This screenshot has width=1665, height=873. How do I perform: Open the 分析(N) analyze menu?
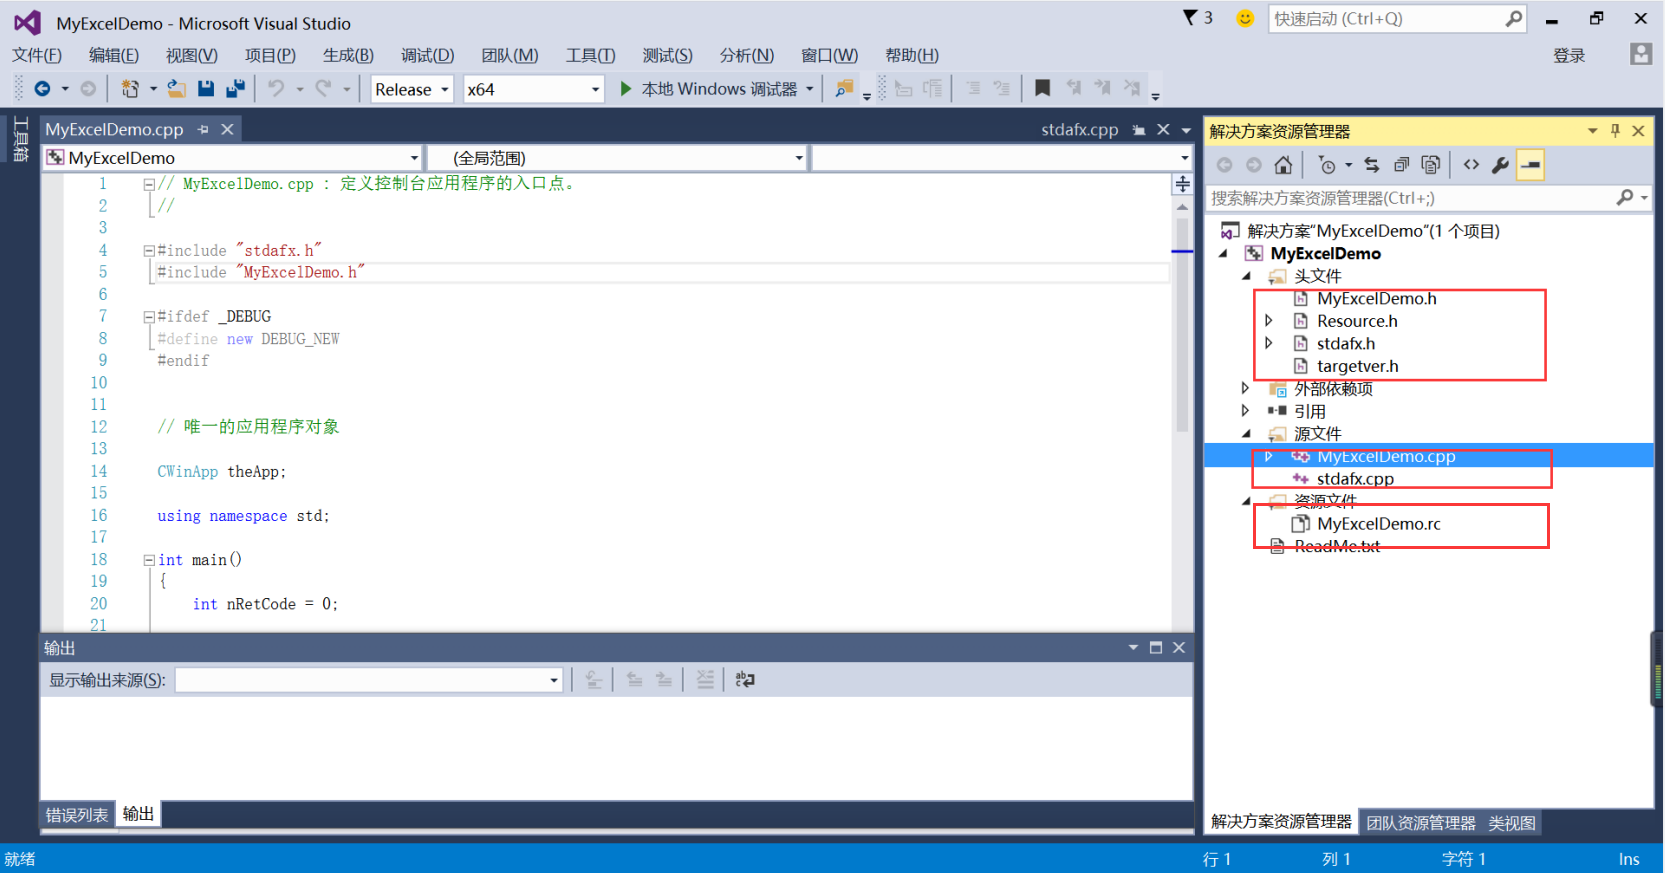747,55
